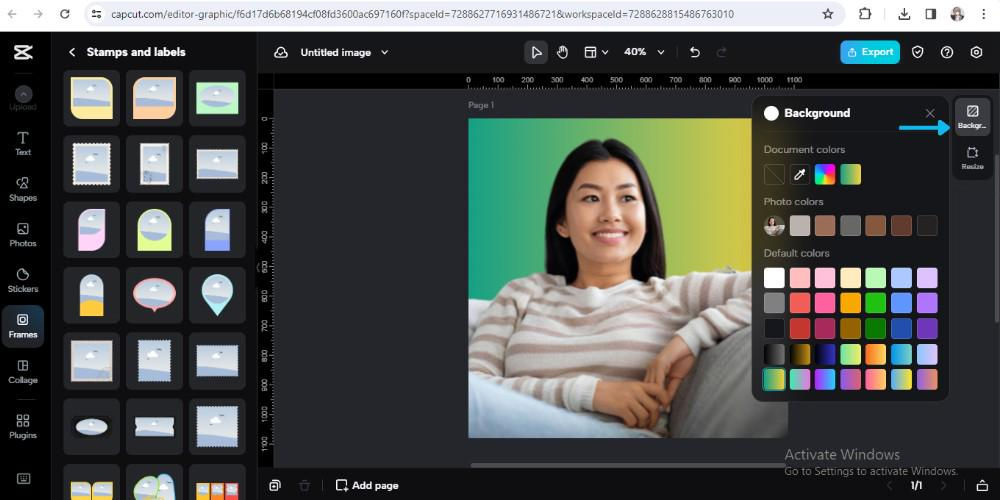Click the canvas horizontal scrollbar
Viewport: 1000px width, 500px height.
628,465
